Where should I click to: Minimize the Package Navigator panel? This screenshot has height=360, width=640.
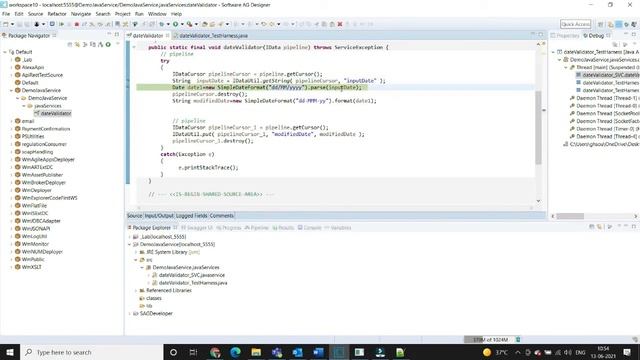click(109, 34)
